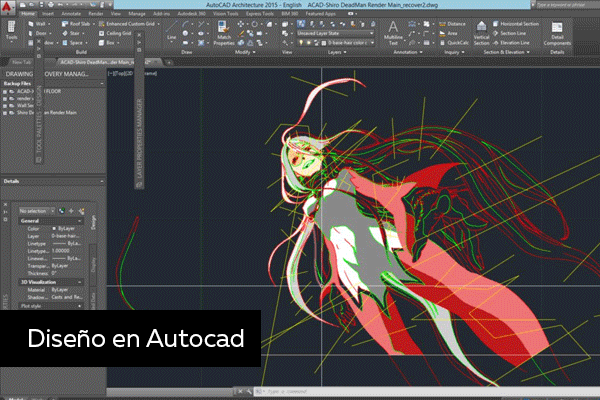
Task: Open the AutoCAD application menu logo button
Action: 8,7
